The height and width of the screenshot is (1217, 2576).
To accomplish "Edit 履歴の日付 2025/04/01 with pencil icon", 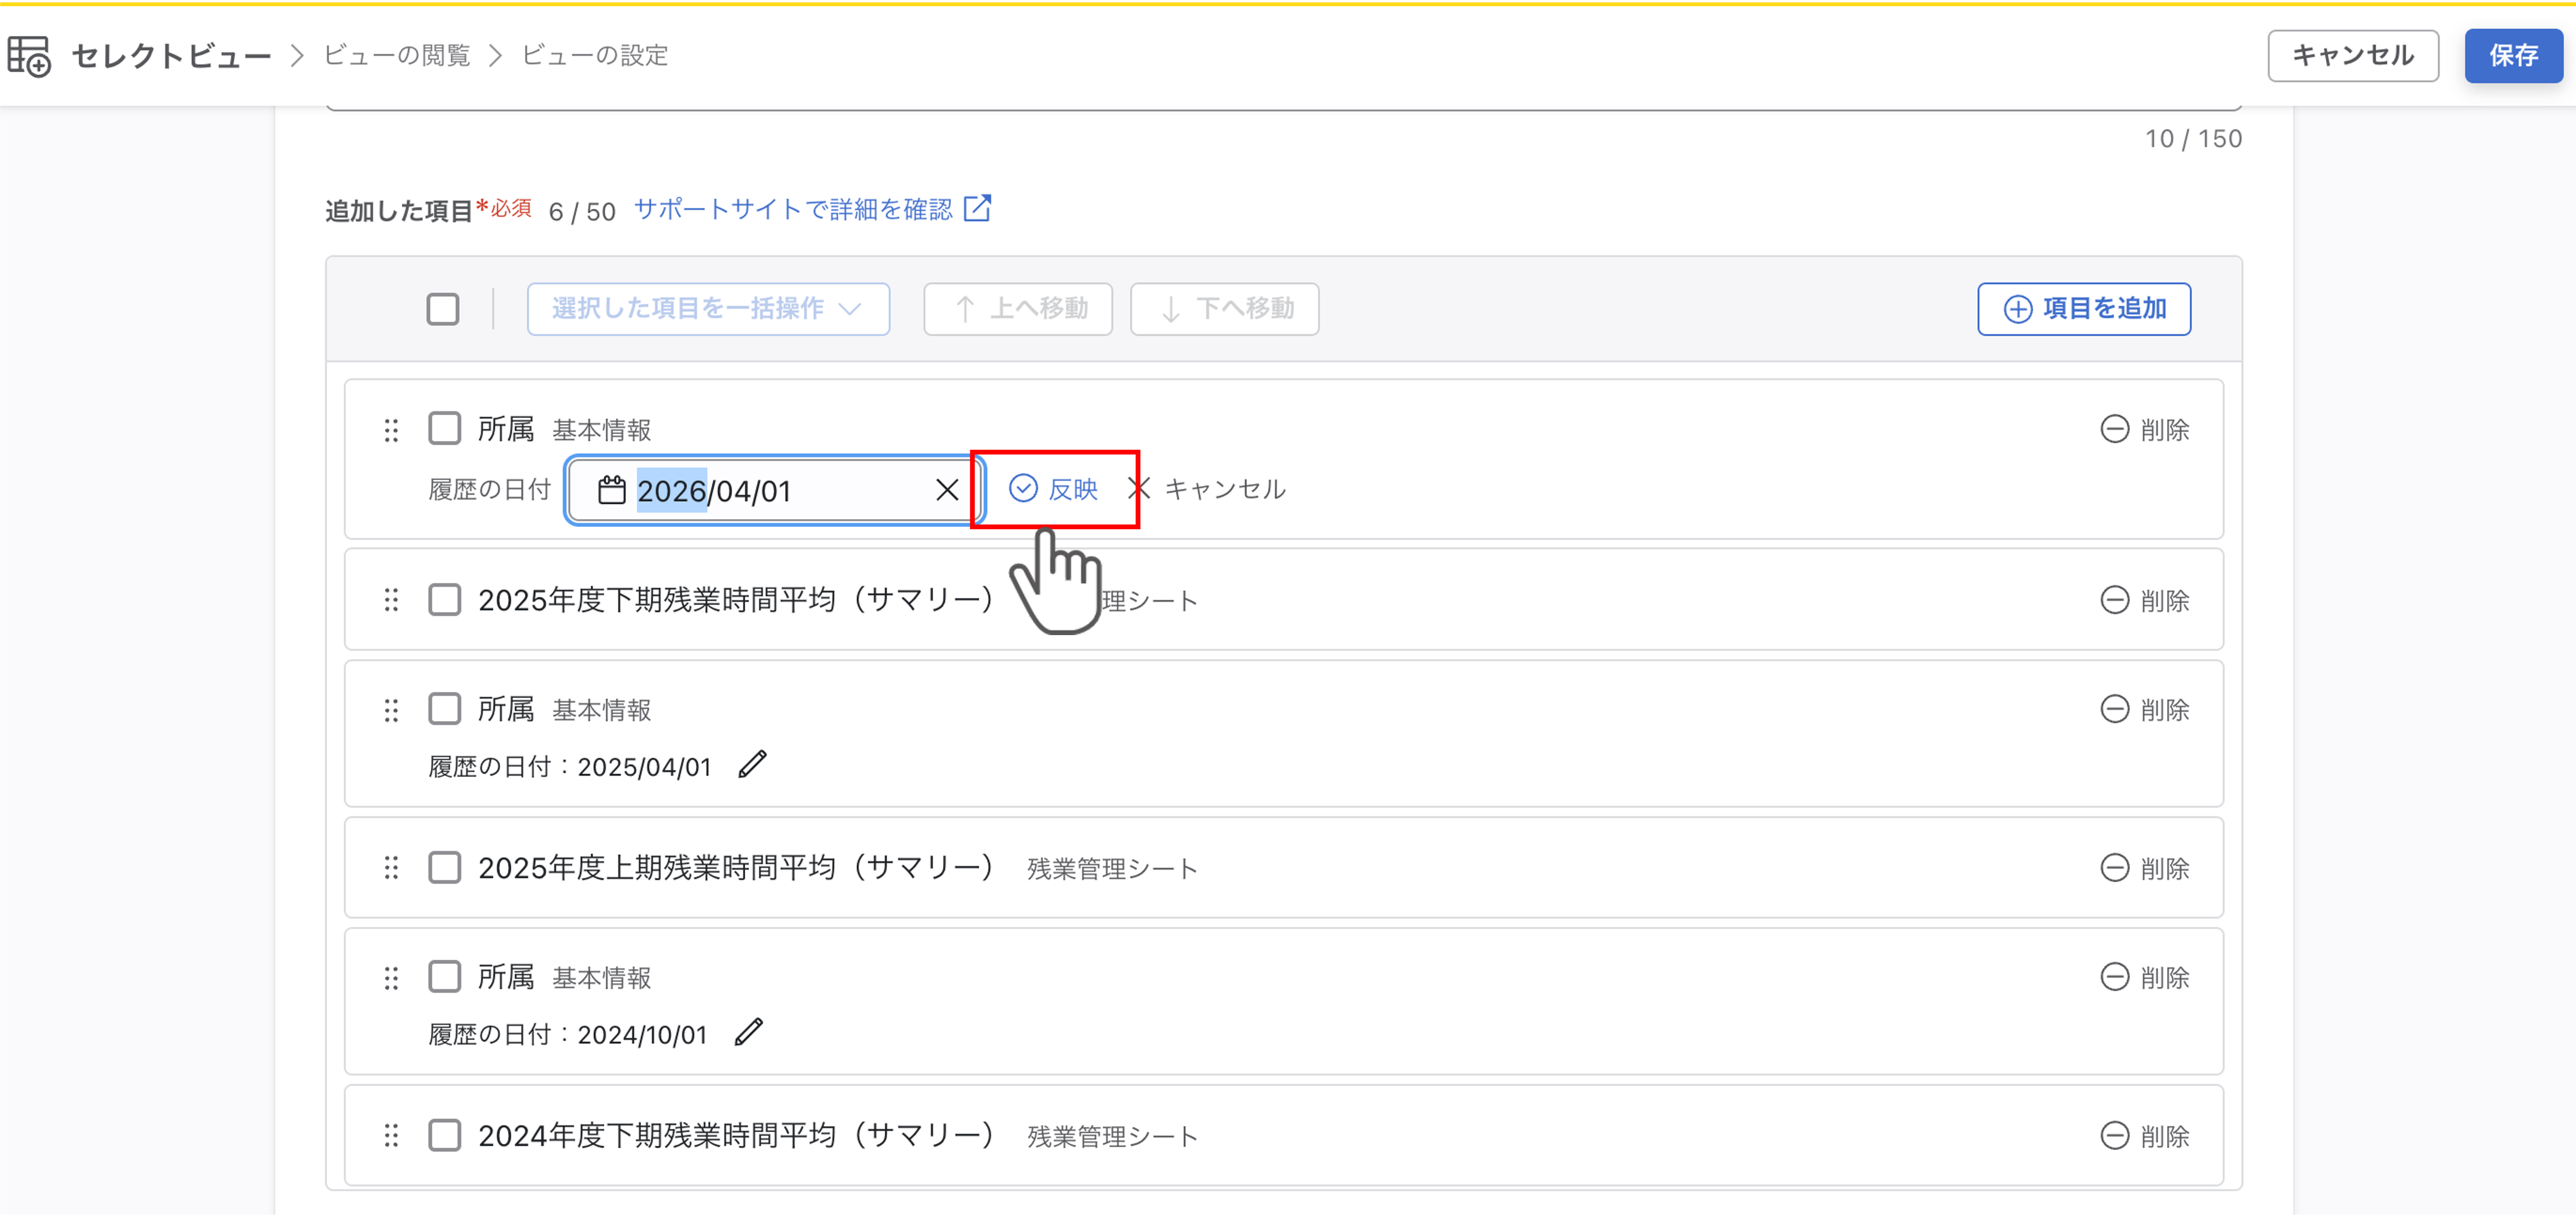I will pos(752,765).
